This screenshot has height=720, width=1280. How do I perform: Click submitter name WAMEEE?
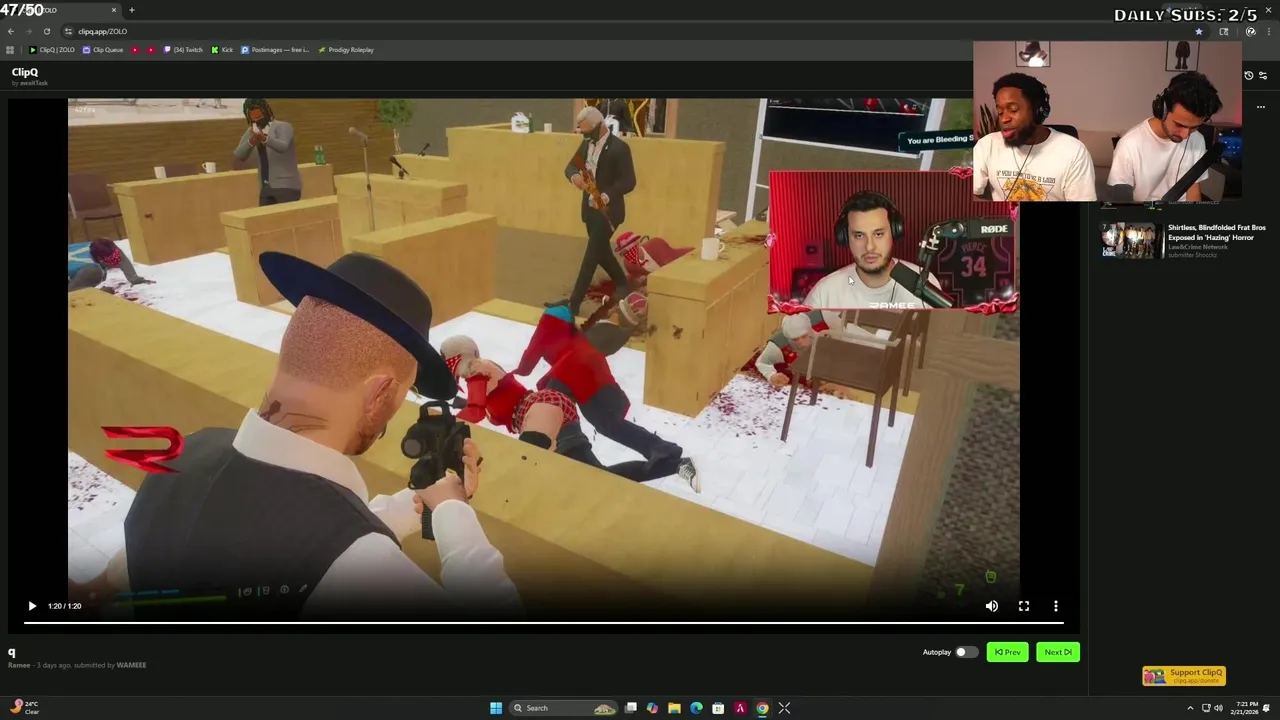click(131, 665)
